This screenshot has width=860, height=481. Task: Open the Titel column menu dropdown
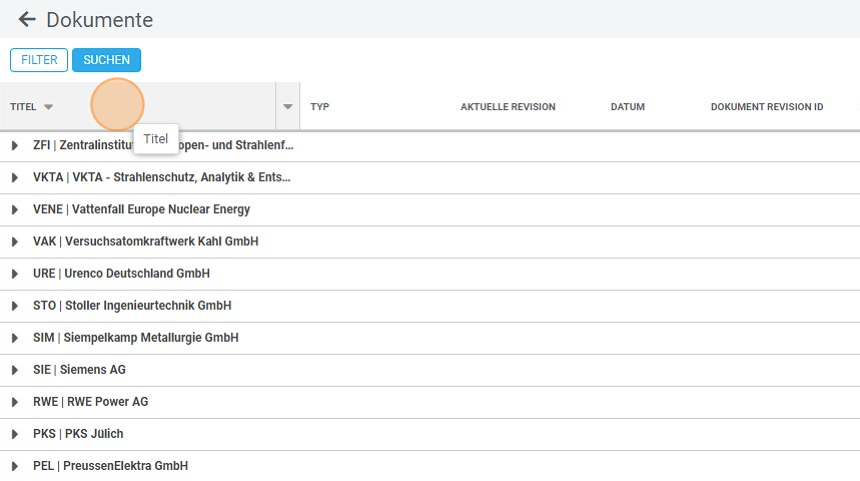[x=288, y=107]
